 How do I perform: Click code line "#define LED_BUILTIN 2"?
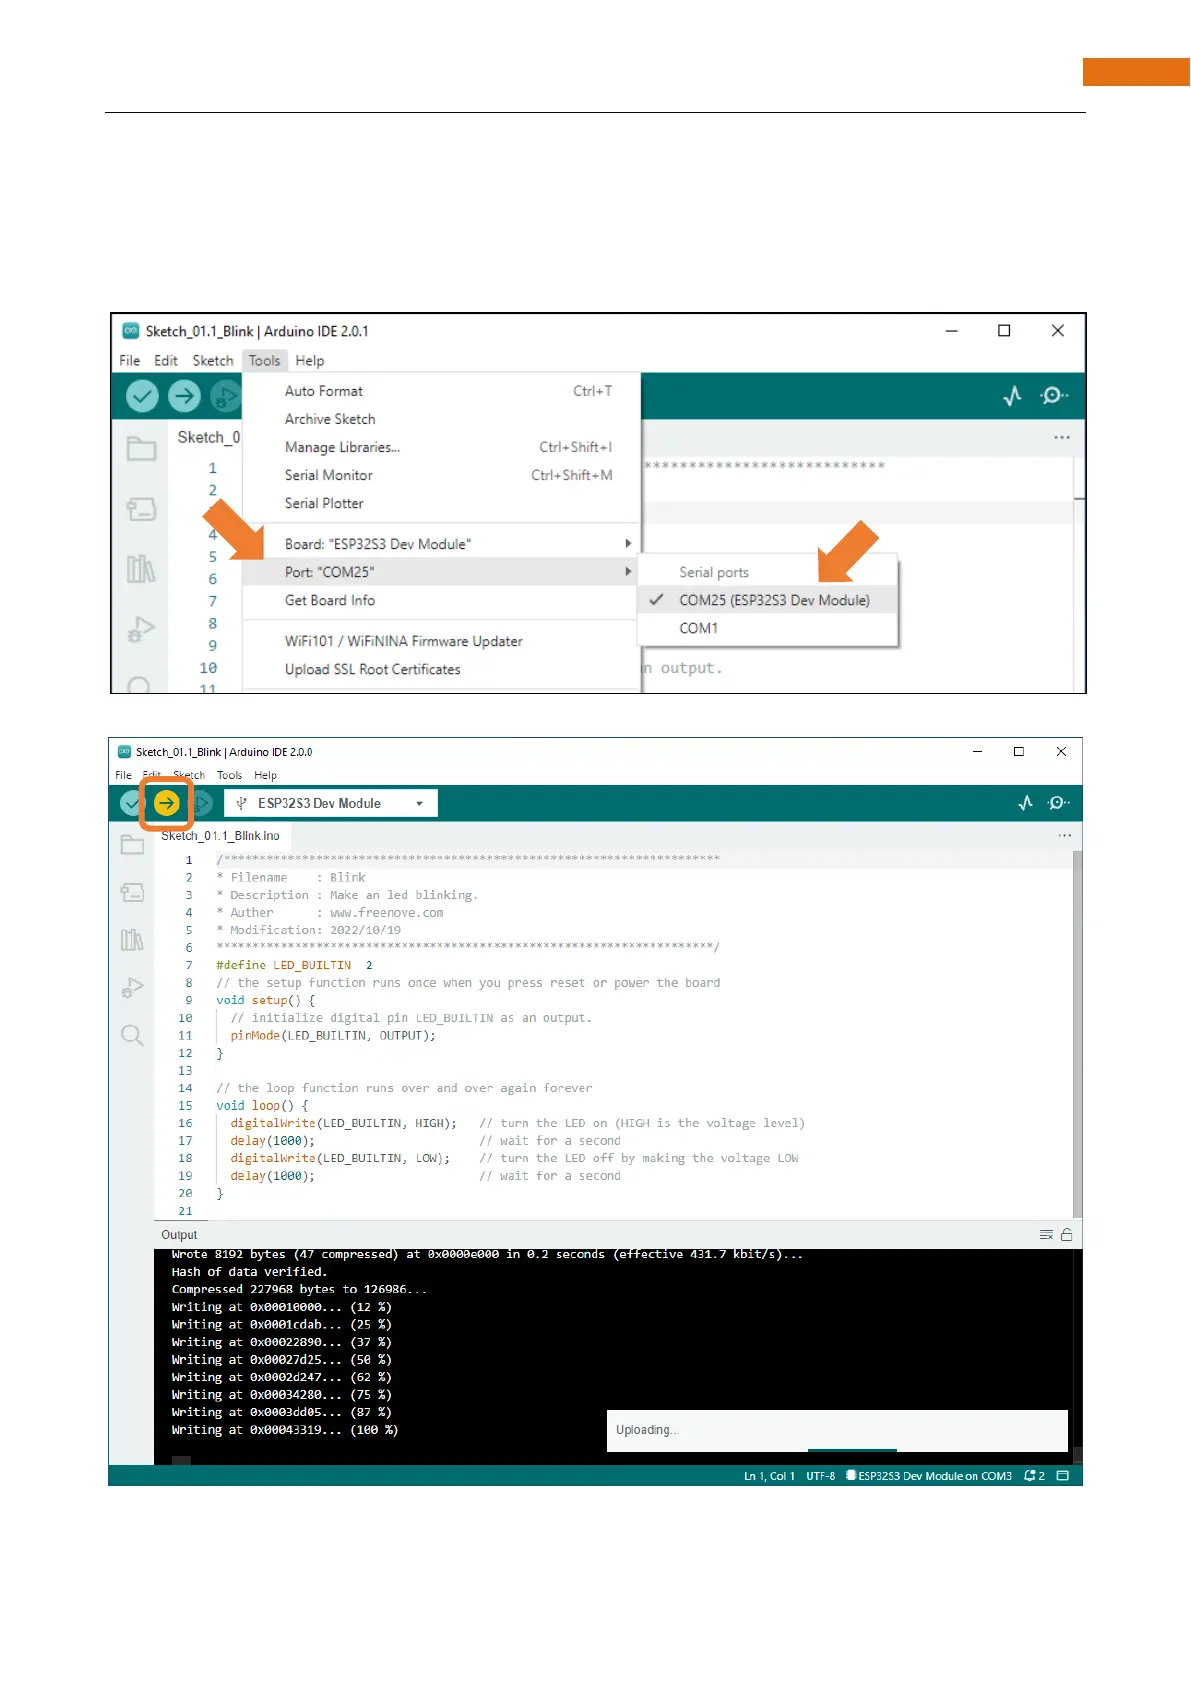pyautogui.click(x=294, y=965)
